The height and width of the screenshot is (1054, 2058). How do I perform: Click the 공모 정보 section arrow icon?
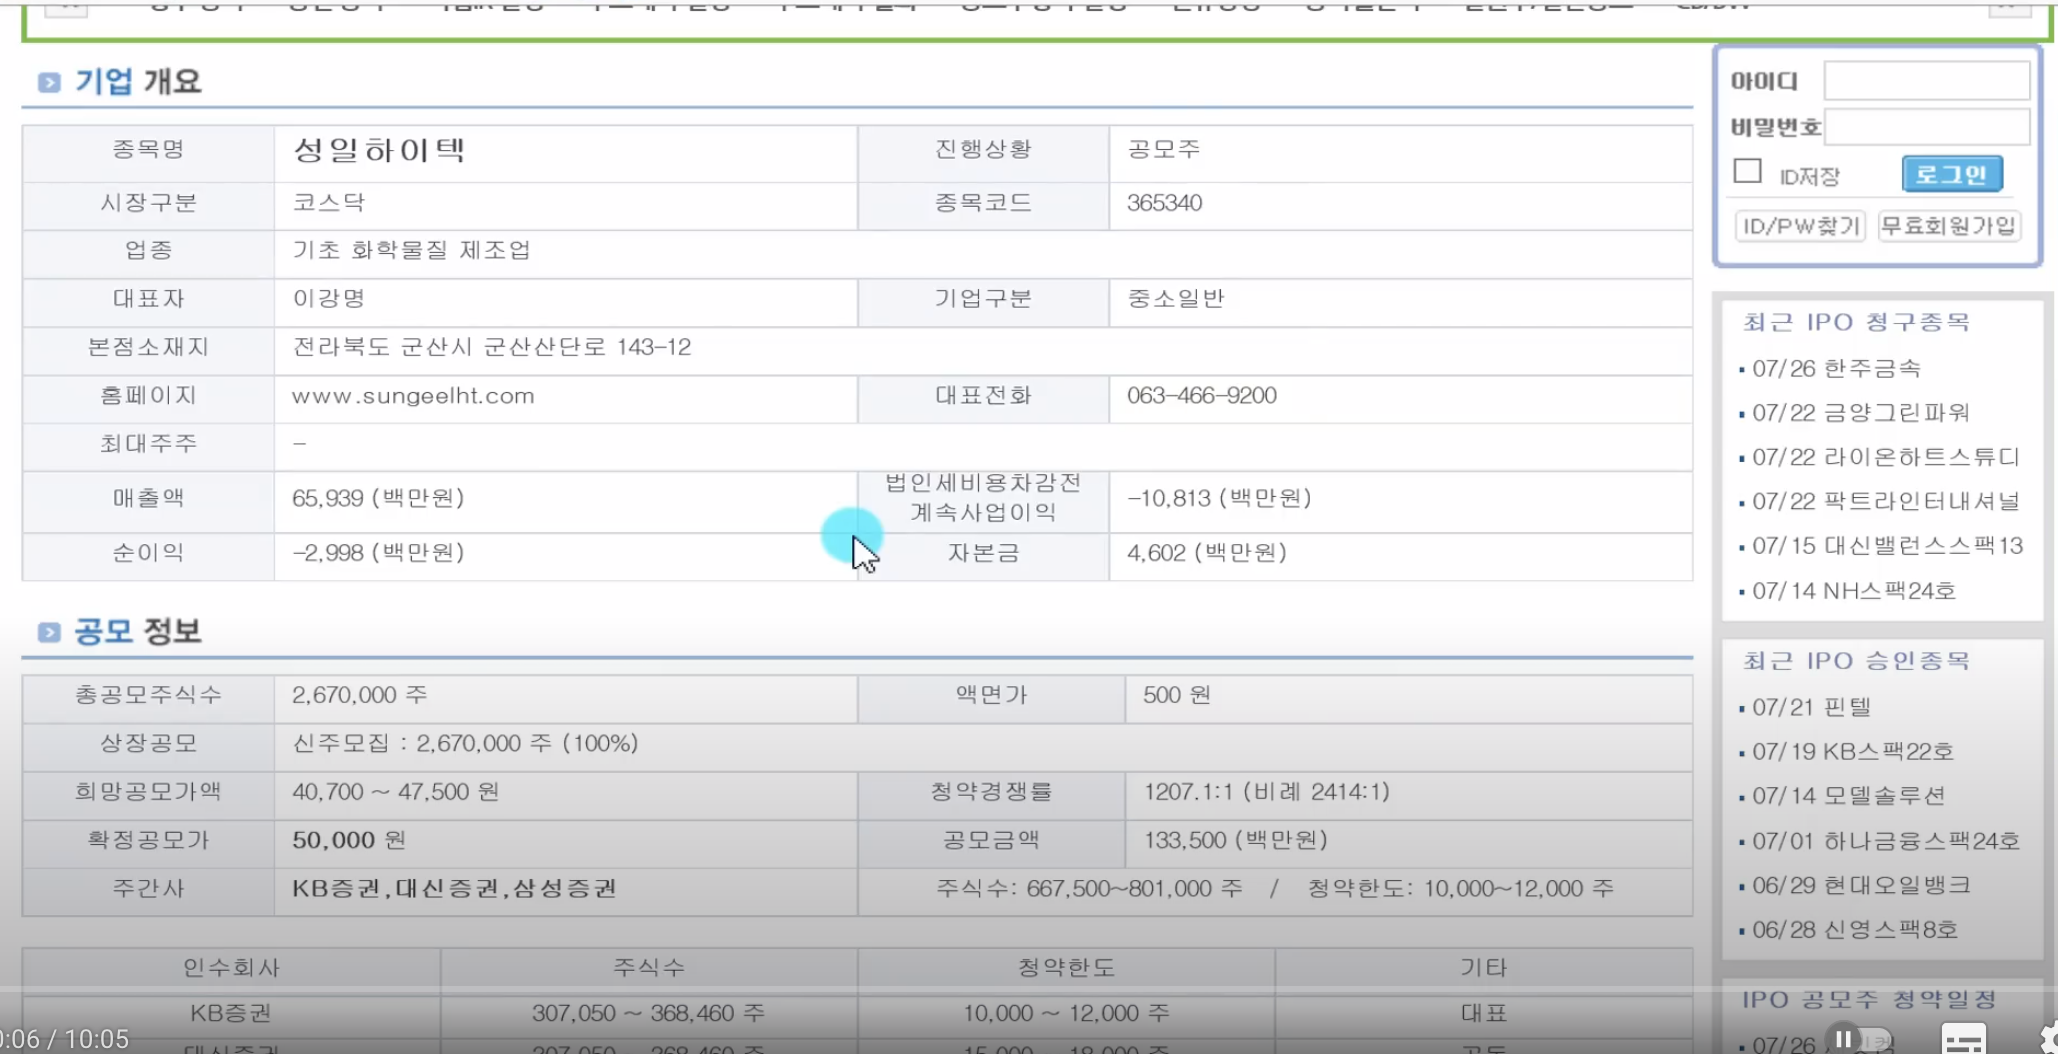point(49,632)
